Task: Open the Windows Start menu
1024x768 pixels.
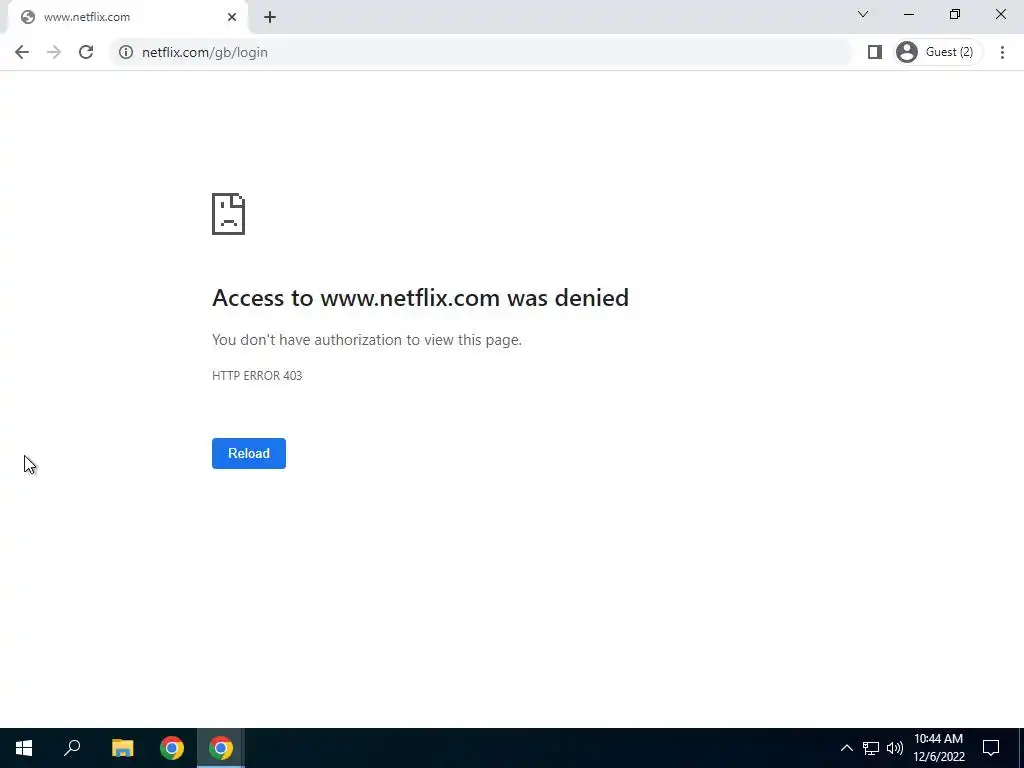Action: coord(24,748)
